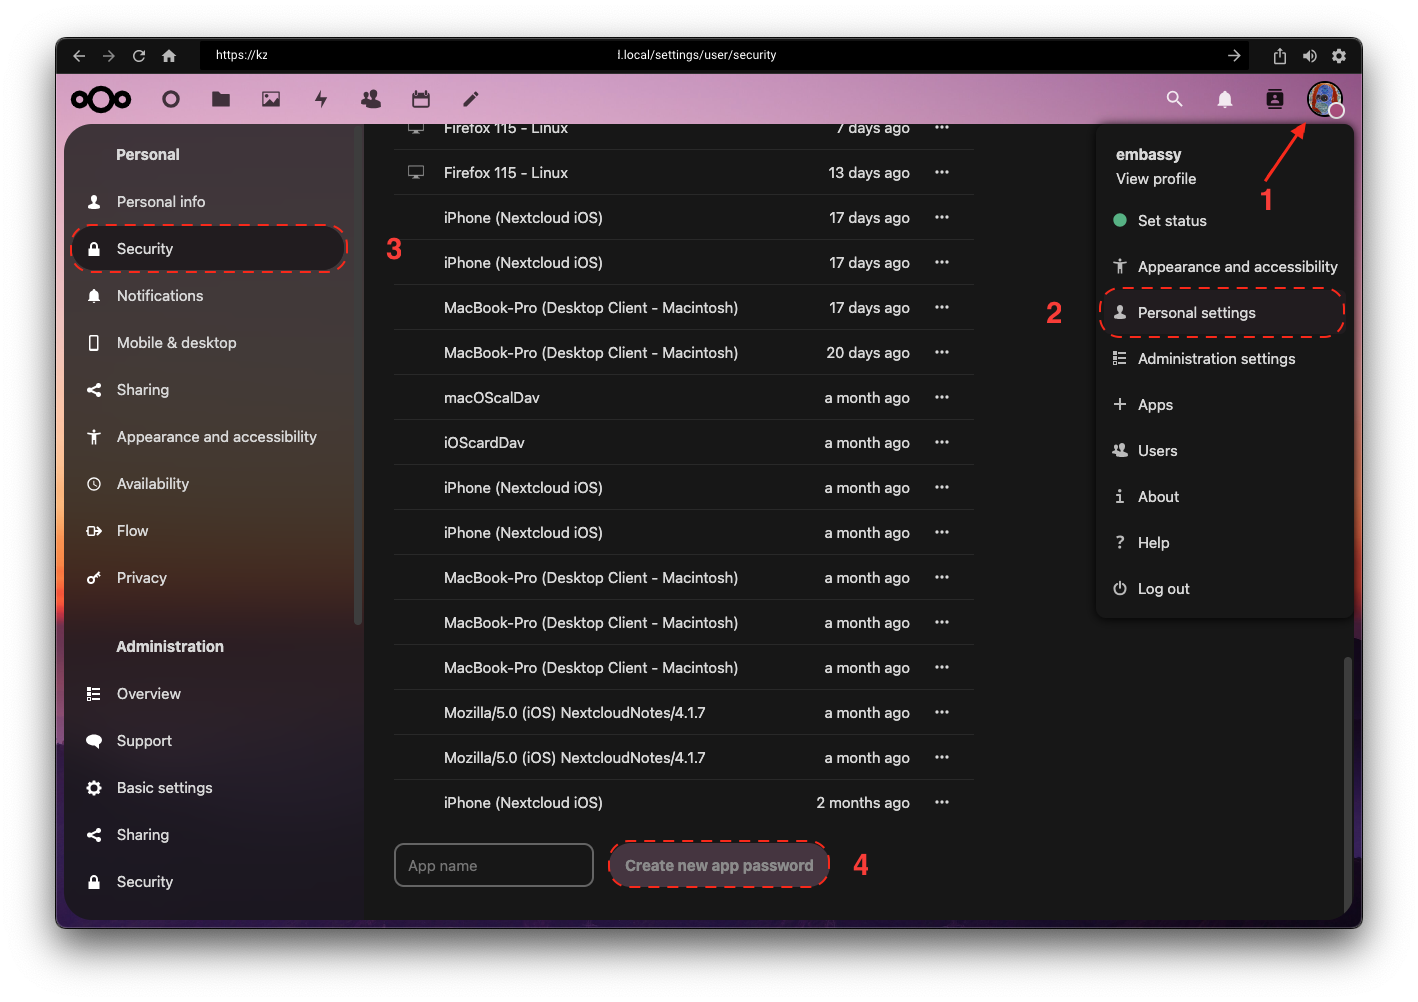Open the Calendar app
1418x1002 pixels.
420,99
